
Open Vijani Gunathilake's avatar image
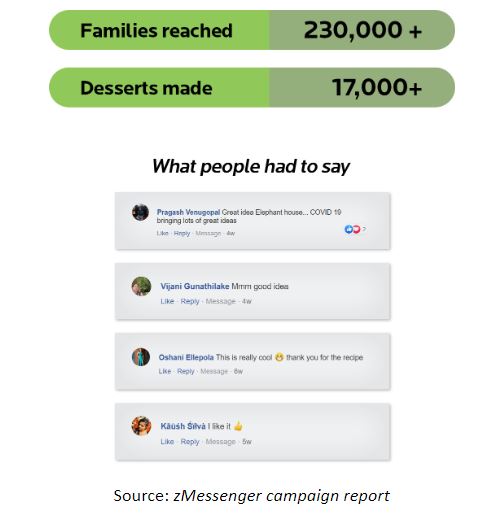pos(141,286)
